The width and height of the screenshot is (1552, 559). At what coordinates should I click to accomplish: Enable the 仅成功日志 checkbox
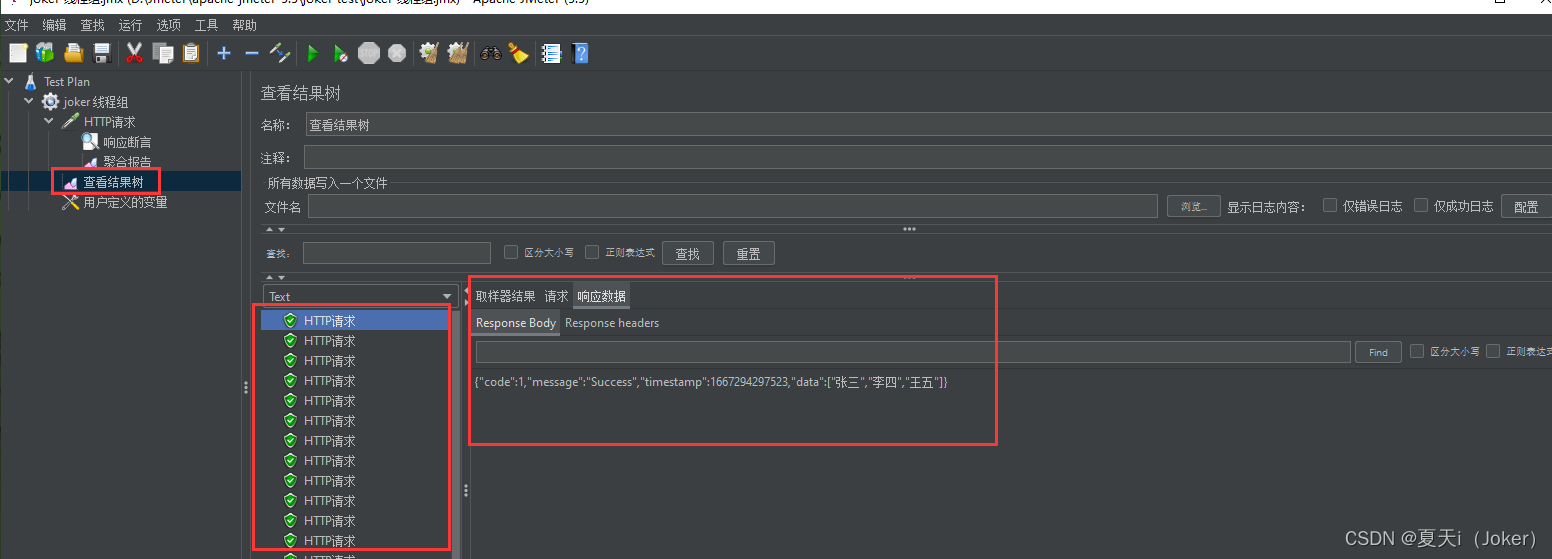coord(1421,205)
